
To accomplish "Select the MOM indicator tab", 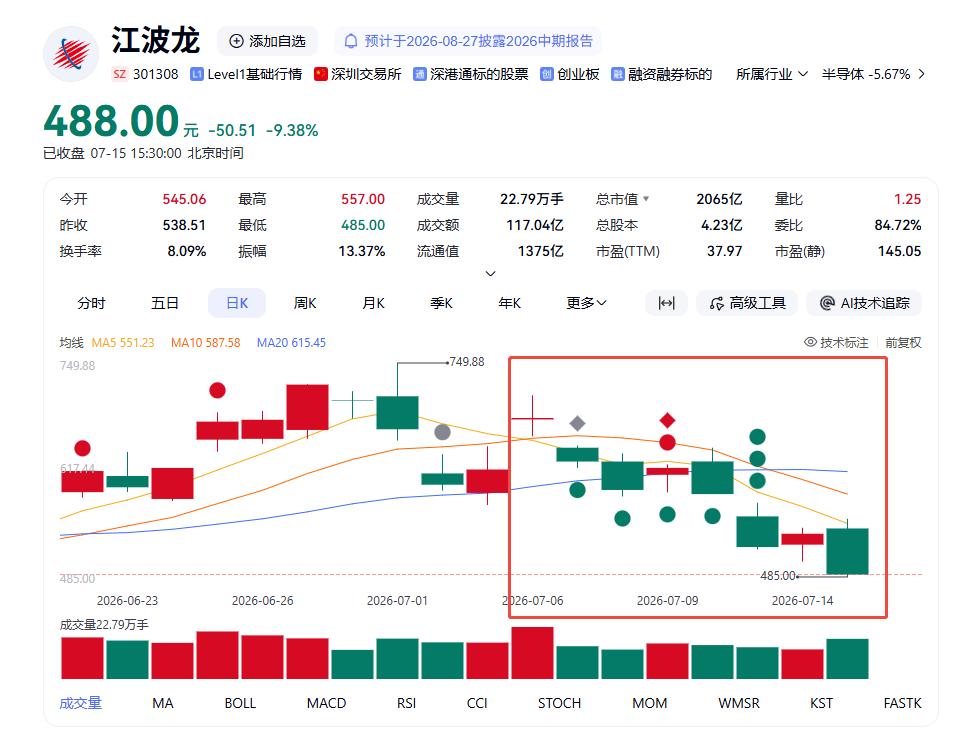I will 649,703.
